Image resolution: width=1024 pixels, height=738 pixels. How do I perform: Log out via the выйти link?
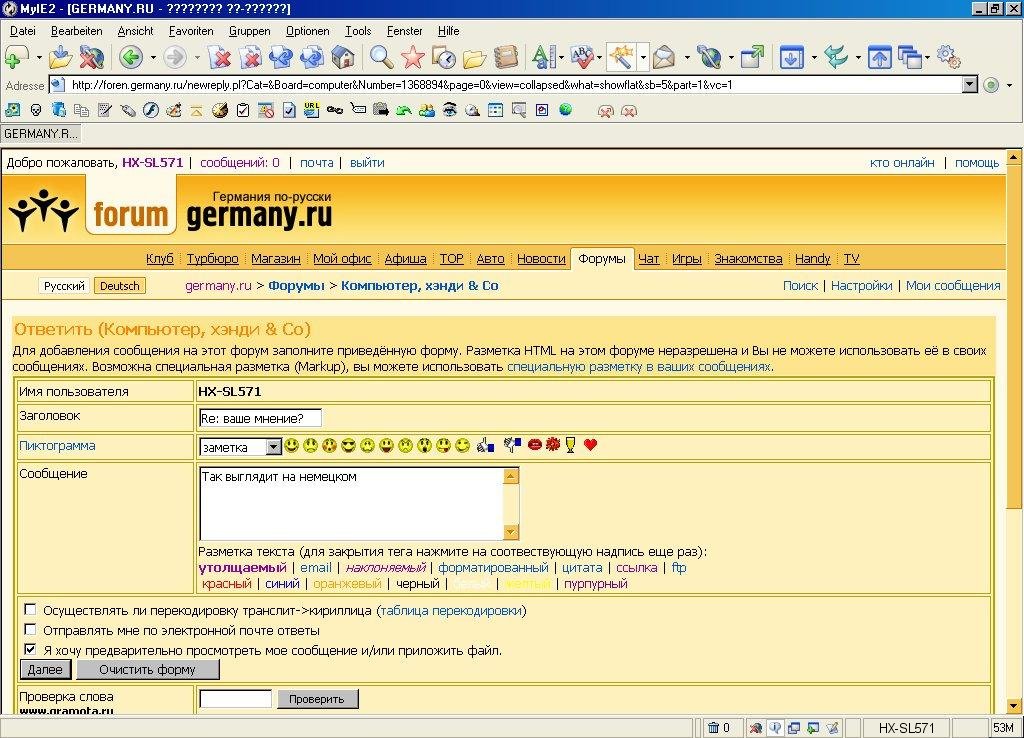pyautogui.click(x=367, y=163)
